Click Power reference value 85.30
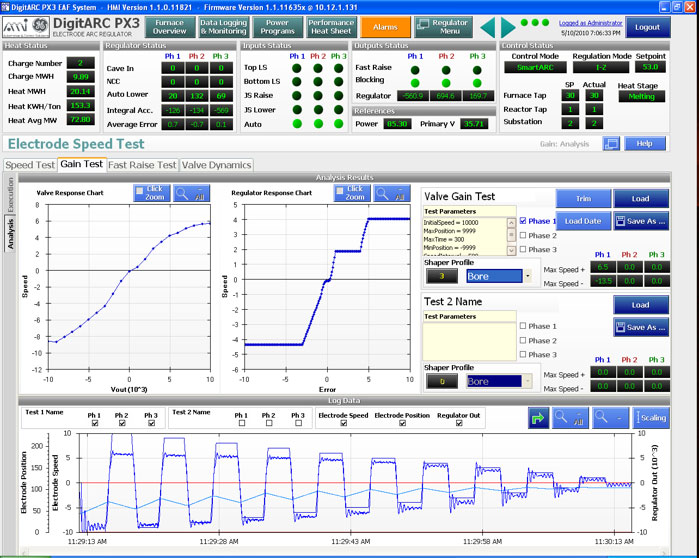The image size is (699, 558). point(397,124)
